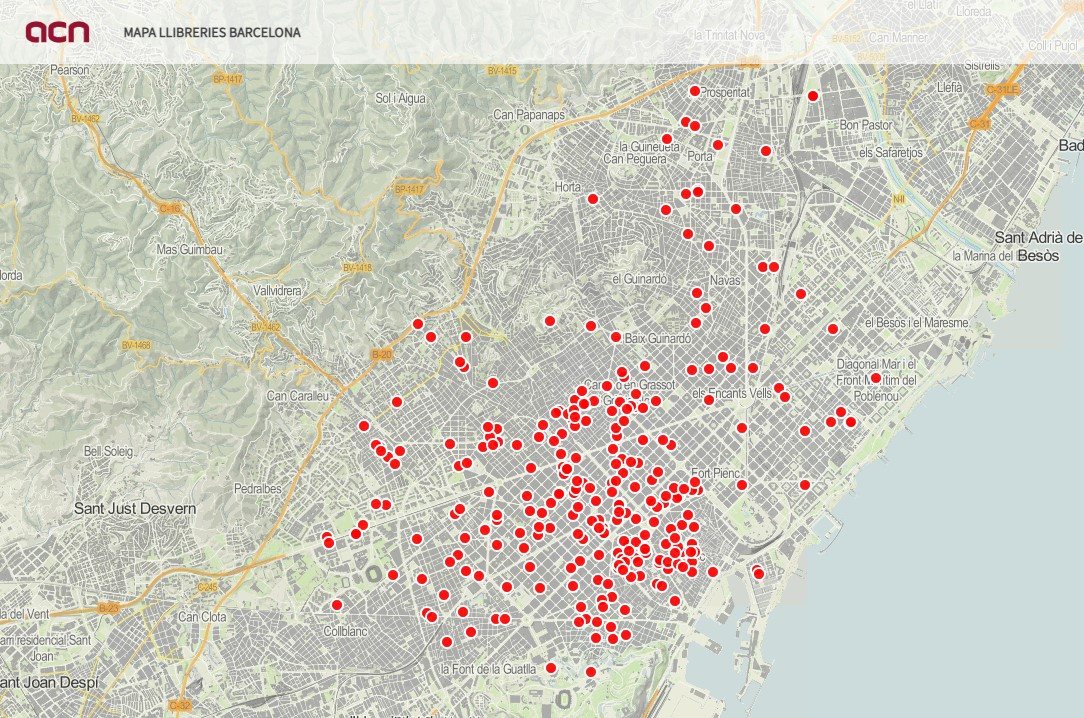Select the marker closest to Can Caralleu
This screenshot has height=718, width=1084.
397,401
